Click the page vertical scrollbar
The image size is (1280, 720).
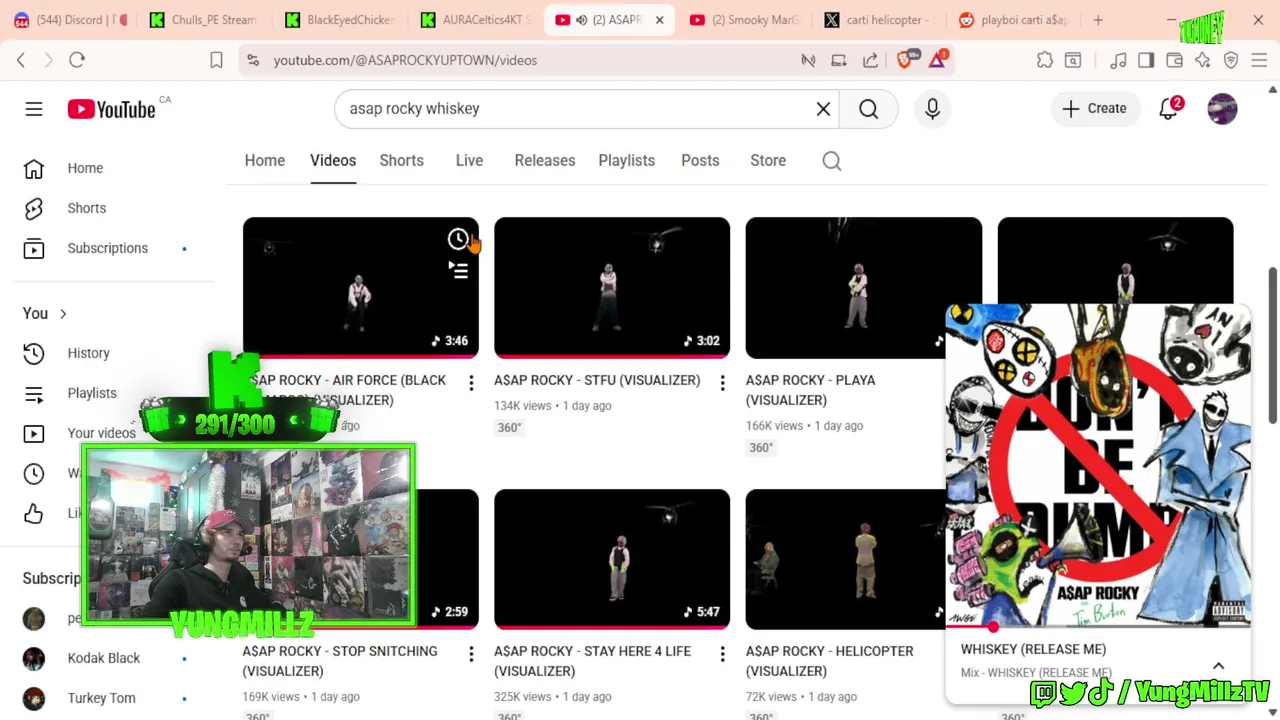coord(1273,345)
